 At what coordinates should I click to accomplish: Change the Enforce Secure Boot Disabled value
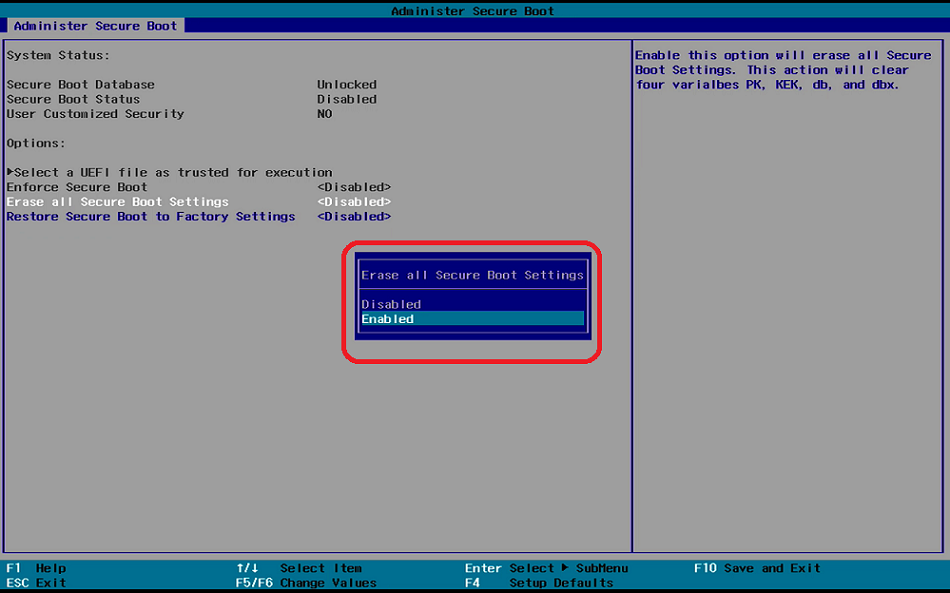(354, 187)
